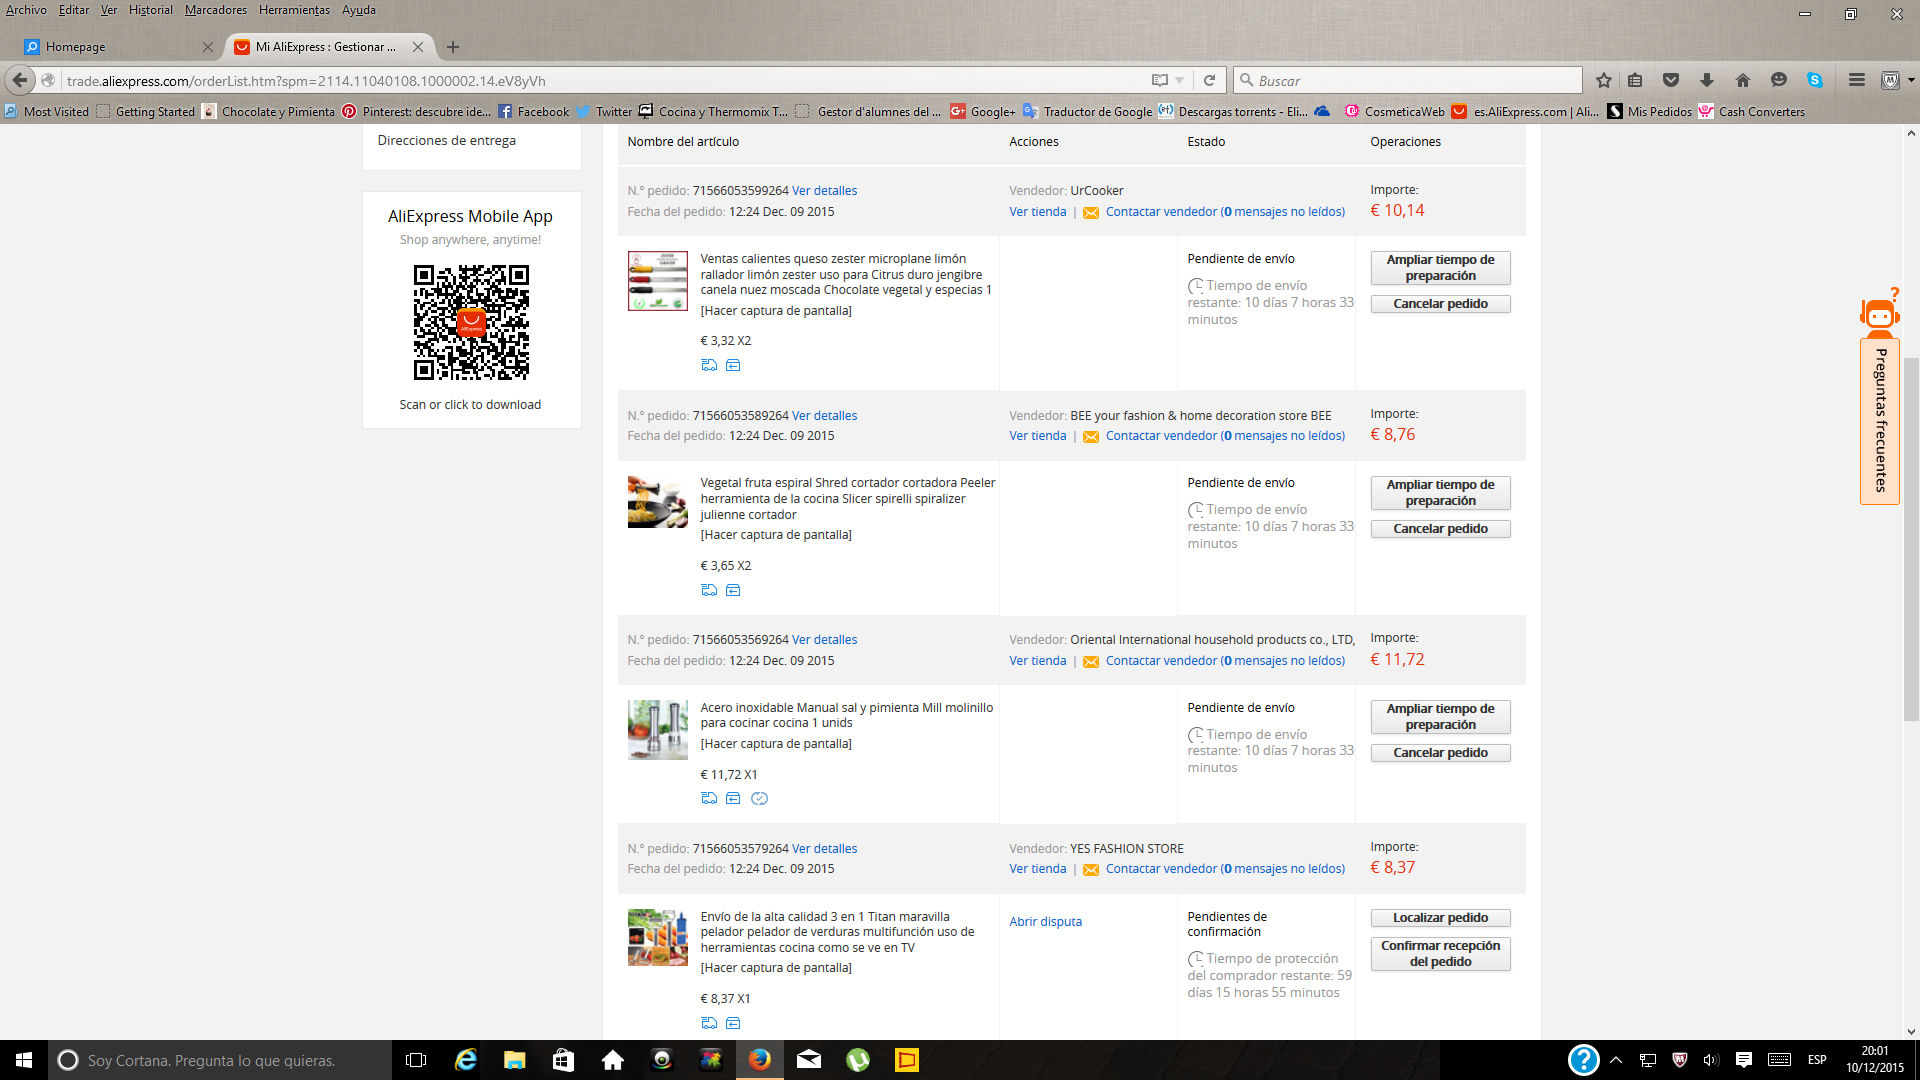Image resolution: width=1920 pixels, height=1080 pixels.
Task: Click Localizar pedido button
Action: coord(1440,918)
